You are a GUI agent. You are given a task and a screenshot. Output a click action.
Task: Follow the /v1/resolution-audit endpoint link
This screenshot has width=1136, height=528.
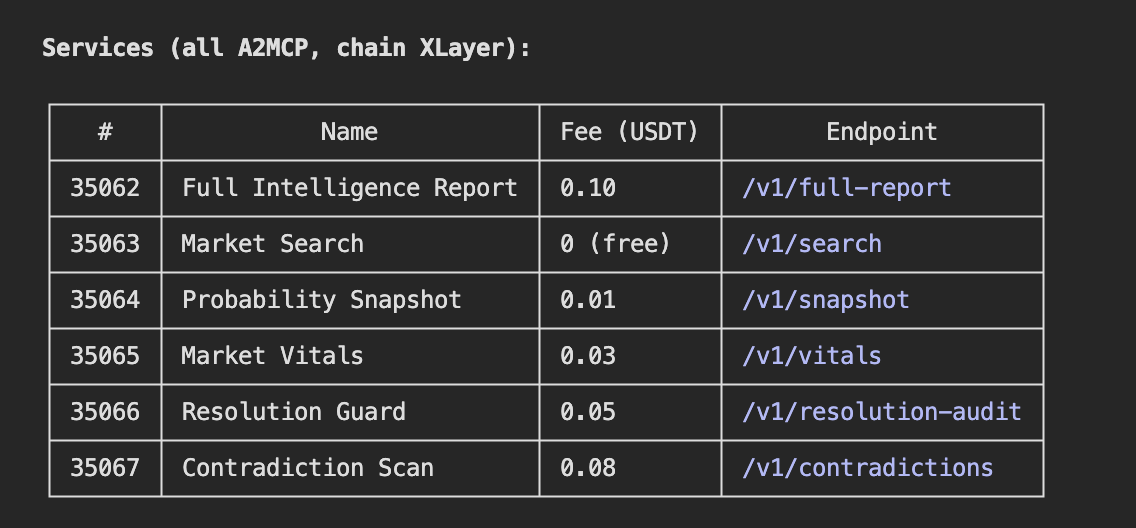[881, 411]
